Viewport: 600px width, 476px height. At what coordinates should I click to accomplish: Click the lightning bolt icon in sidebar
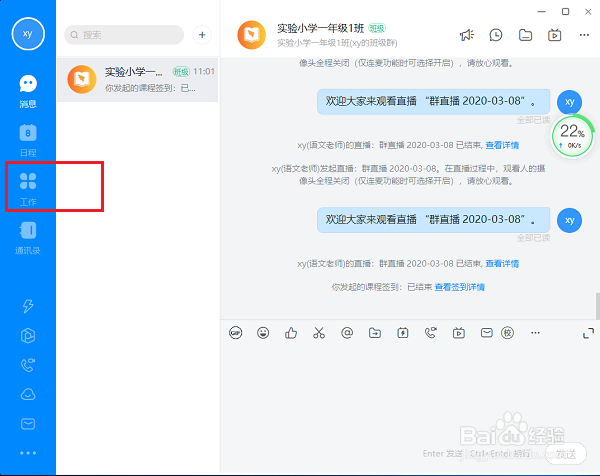click(28, 306)
